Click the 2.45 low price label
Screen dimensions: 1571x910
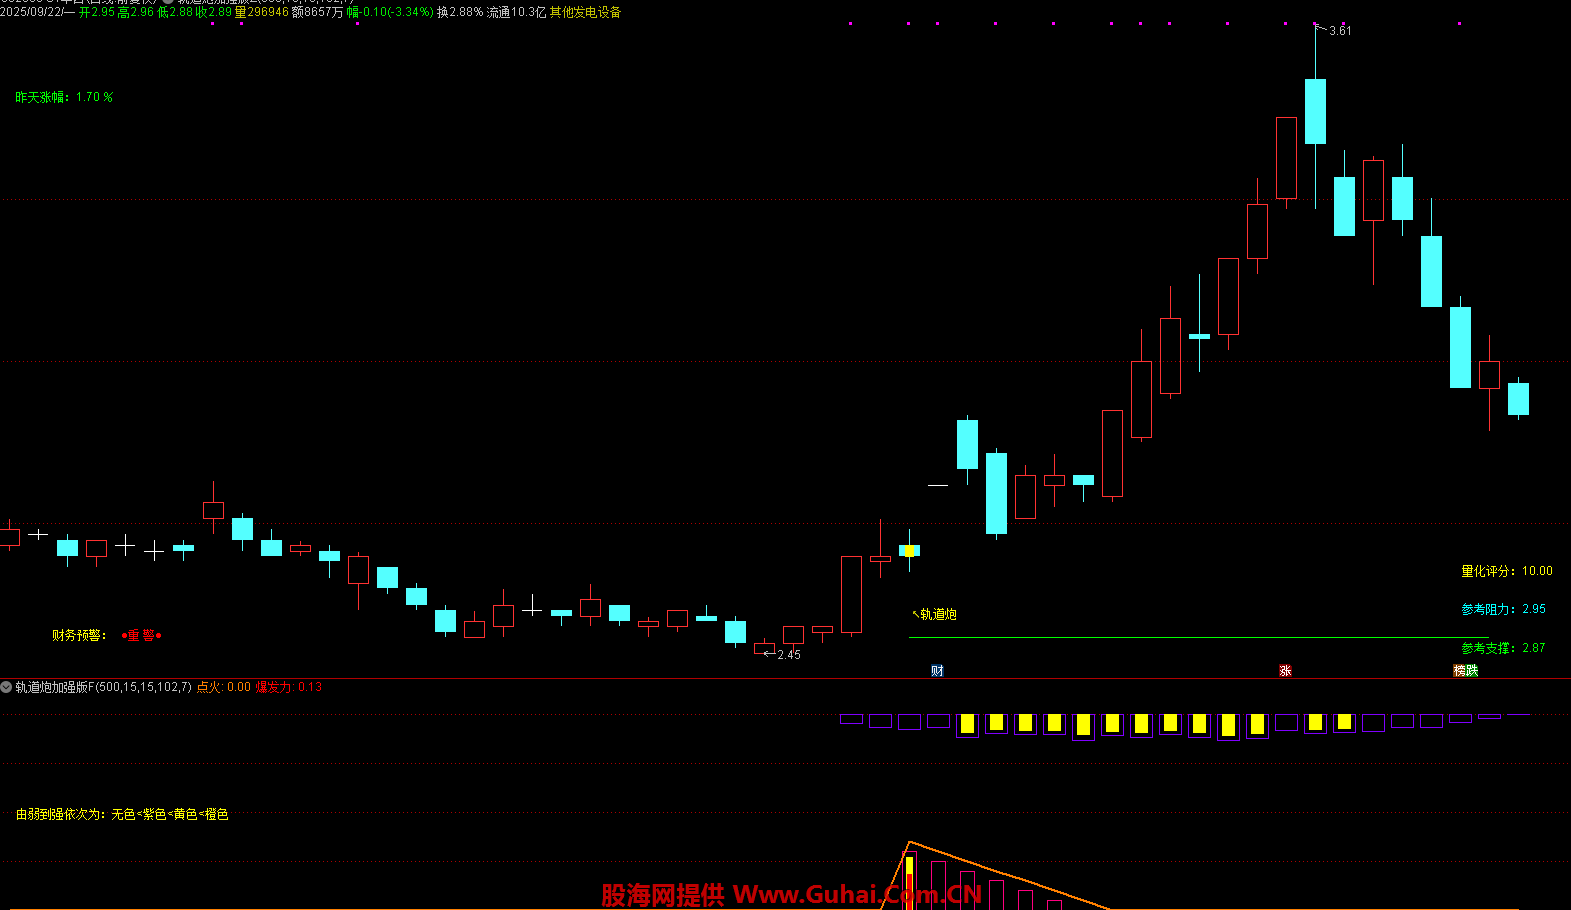[x=789, y=655]
